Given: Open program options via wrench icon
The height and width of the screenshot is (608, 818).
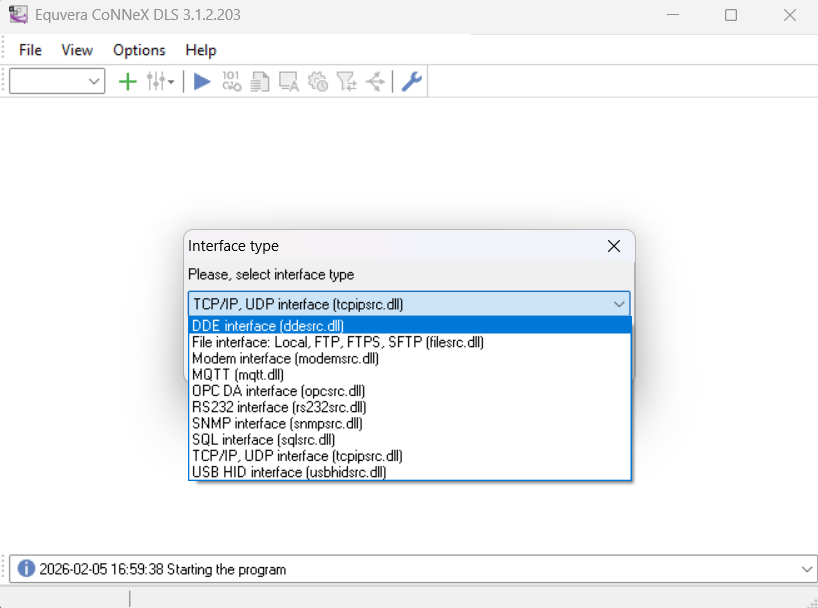Looking at the screenshot, I should point(411,82).
